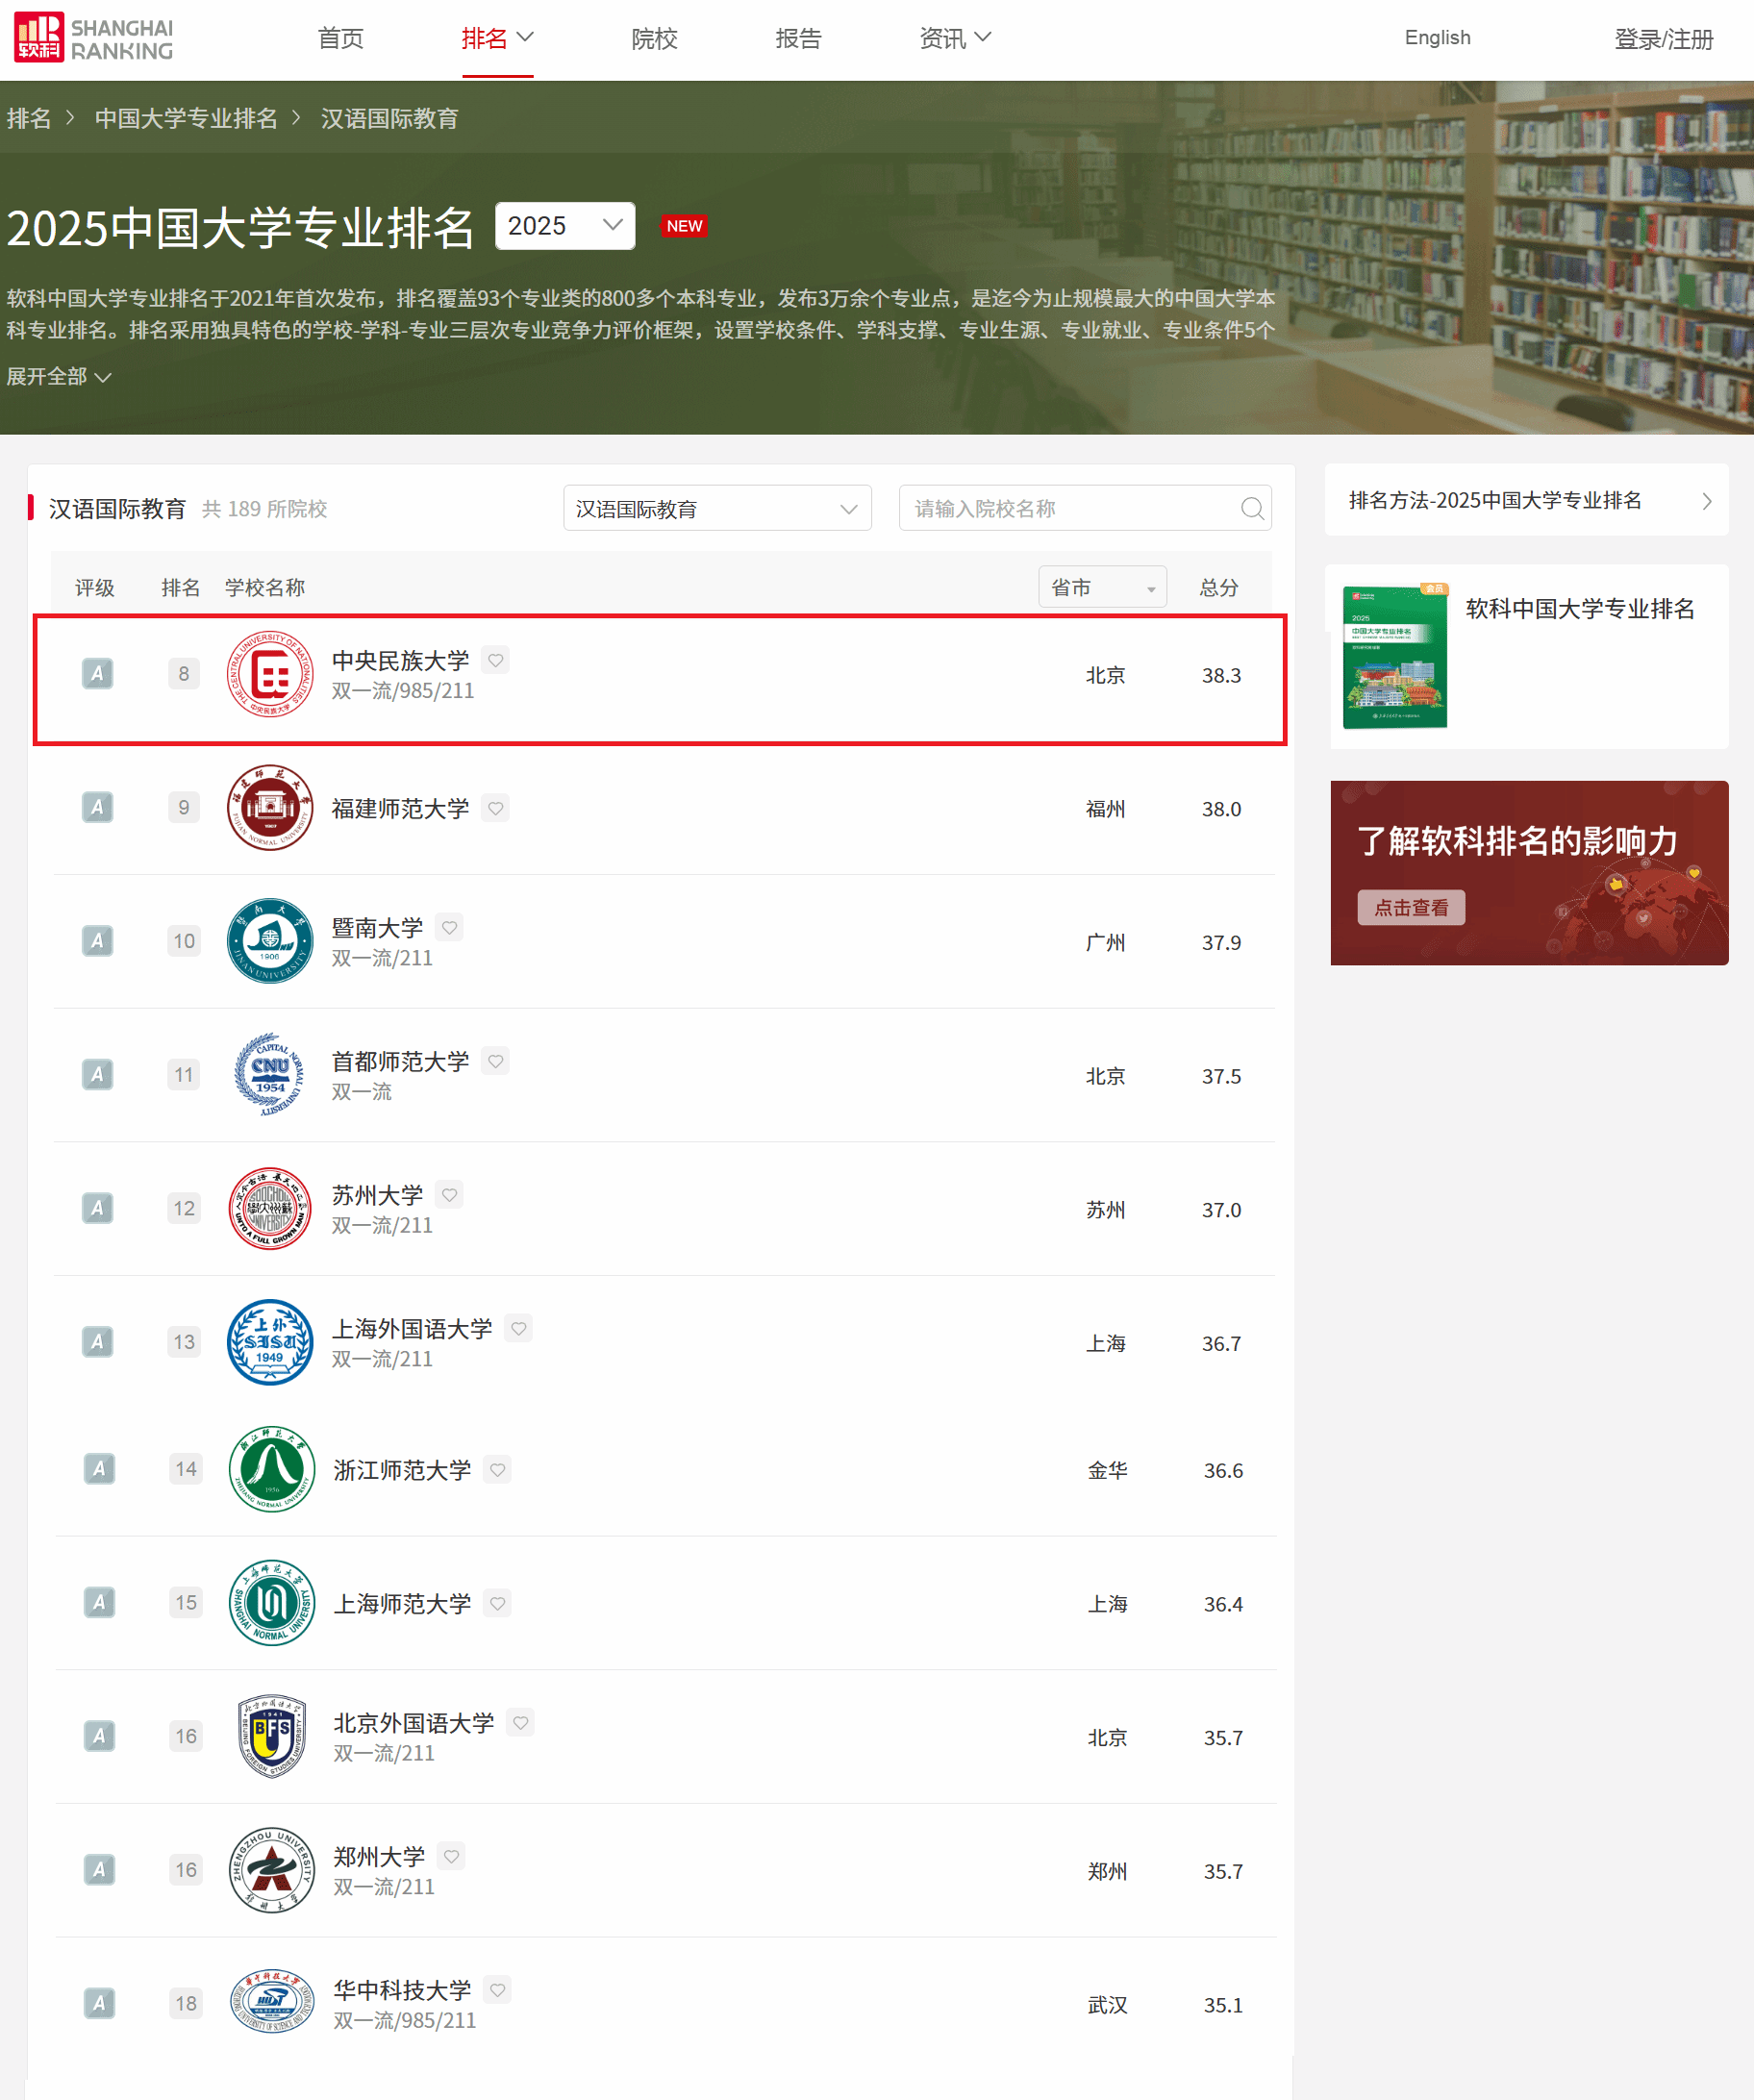Click the 点击查看 button
The image size is (1754, 2100).
1410,908
